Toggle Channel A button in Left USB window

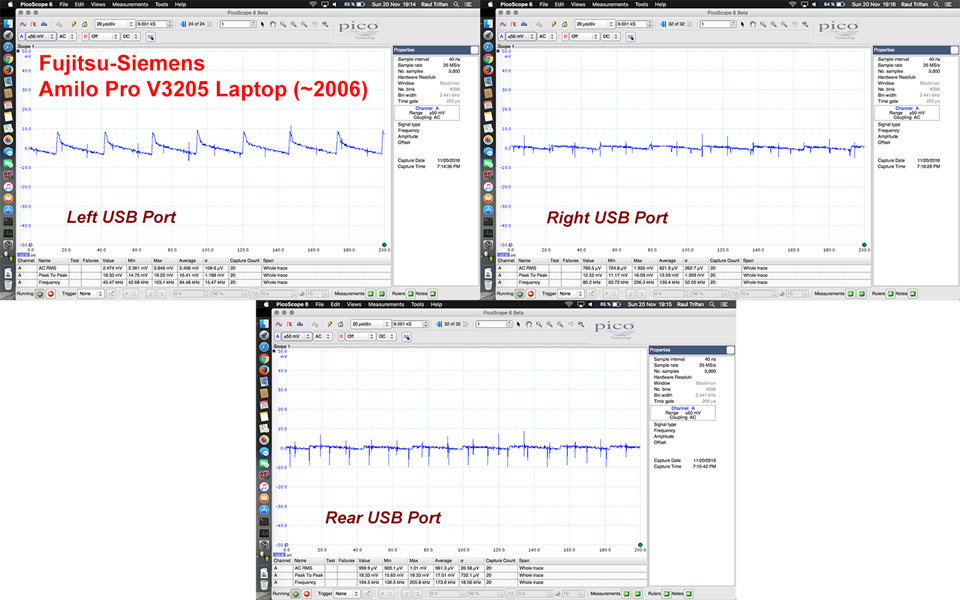21,37
